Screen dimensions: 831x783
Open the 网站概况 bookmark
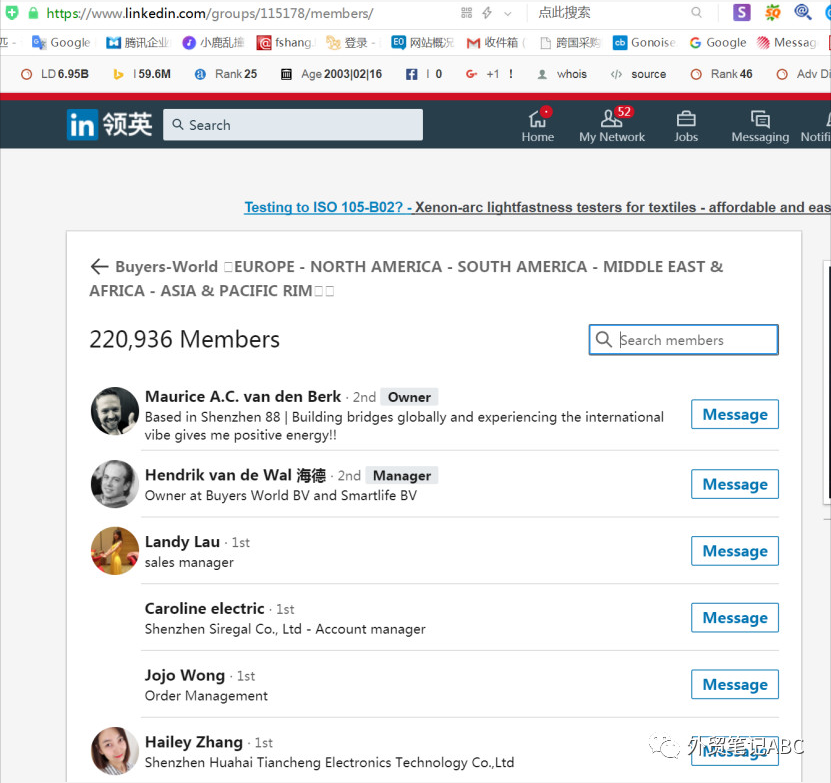pyautogui.click(x=422, y=42)
